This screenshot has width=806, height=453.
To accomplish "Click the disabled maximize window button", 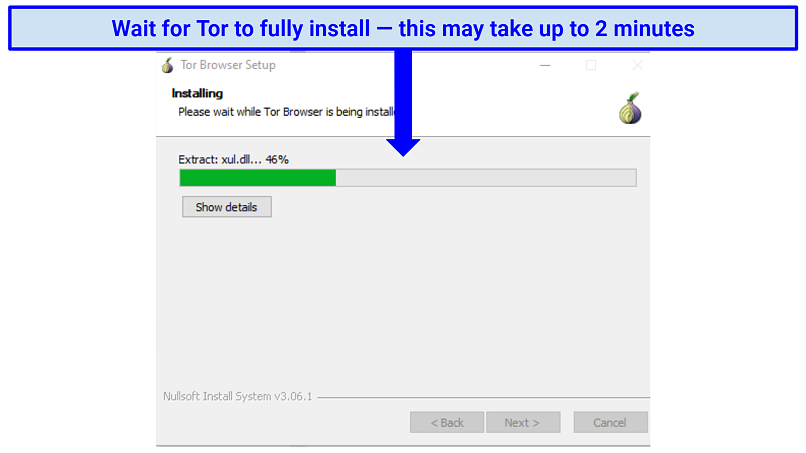I will pos(591,65).
